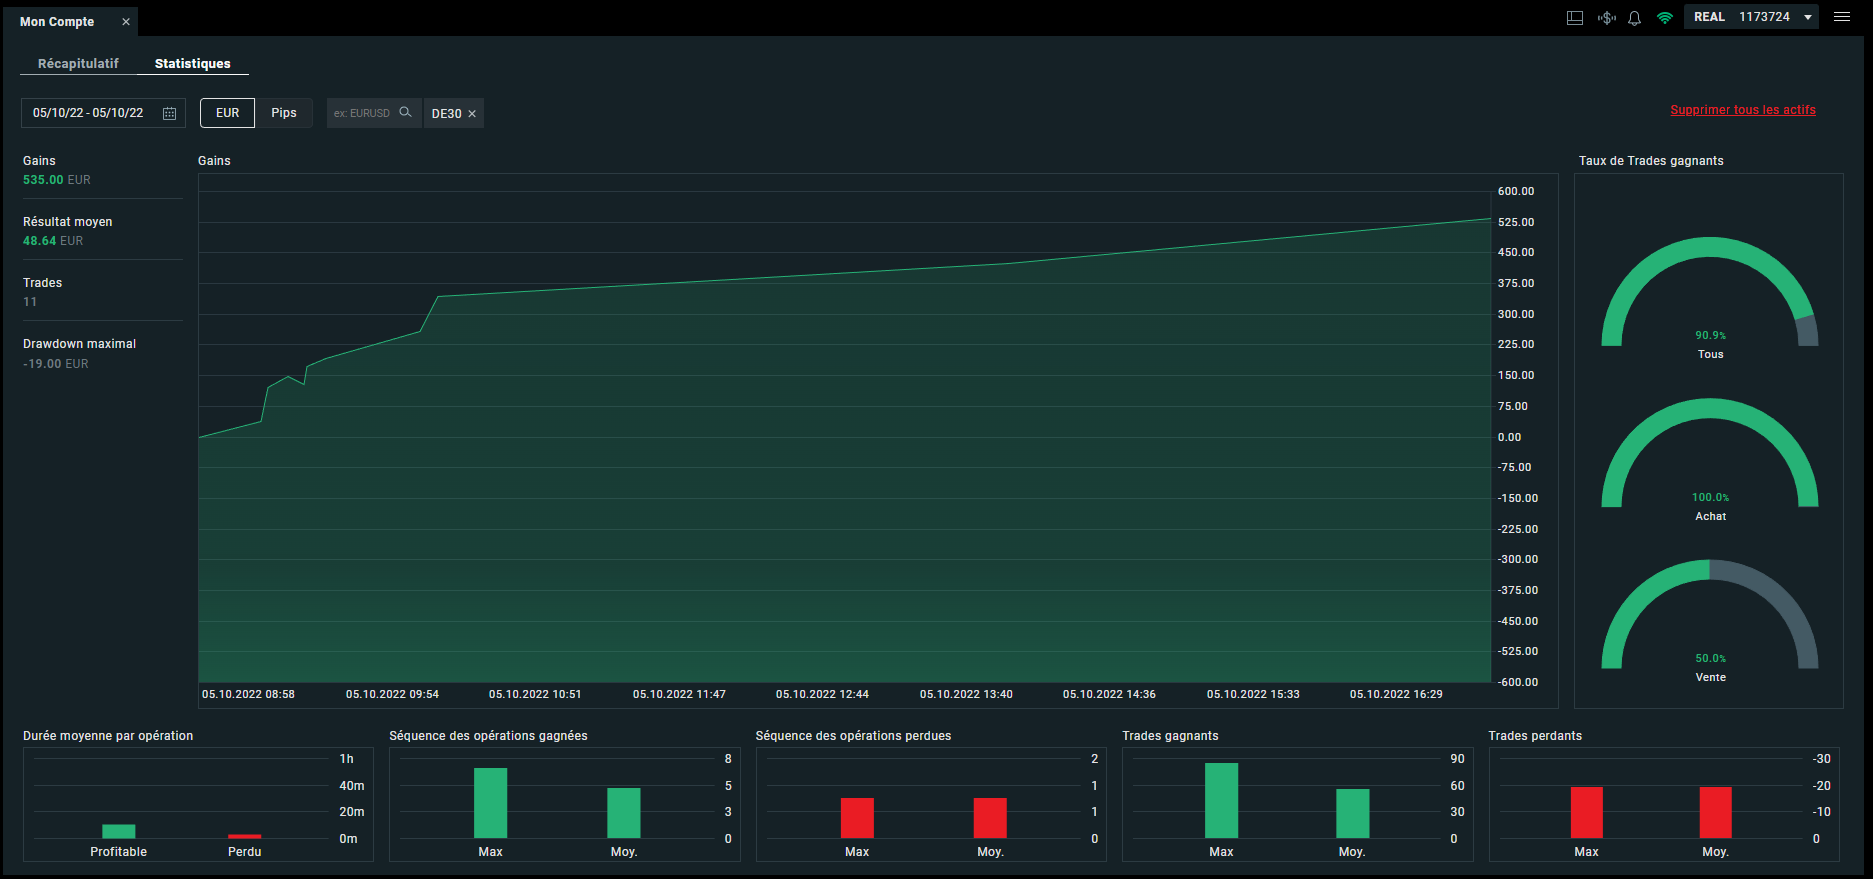Viewport: 1873px width, 879px height.
Task: Click Supprimer tous les actifs link
Action: pos(1743,110)
